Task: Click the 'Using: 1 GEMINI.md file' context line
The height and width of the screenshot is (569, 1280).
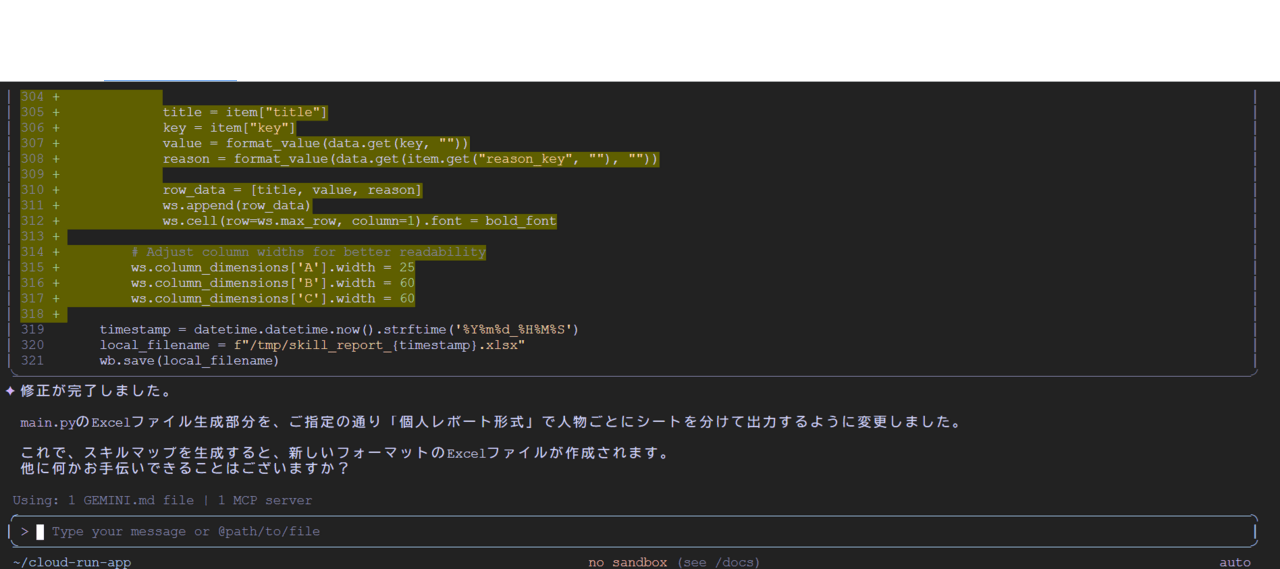Action: click(x=103, y=500)
